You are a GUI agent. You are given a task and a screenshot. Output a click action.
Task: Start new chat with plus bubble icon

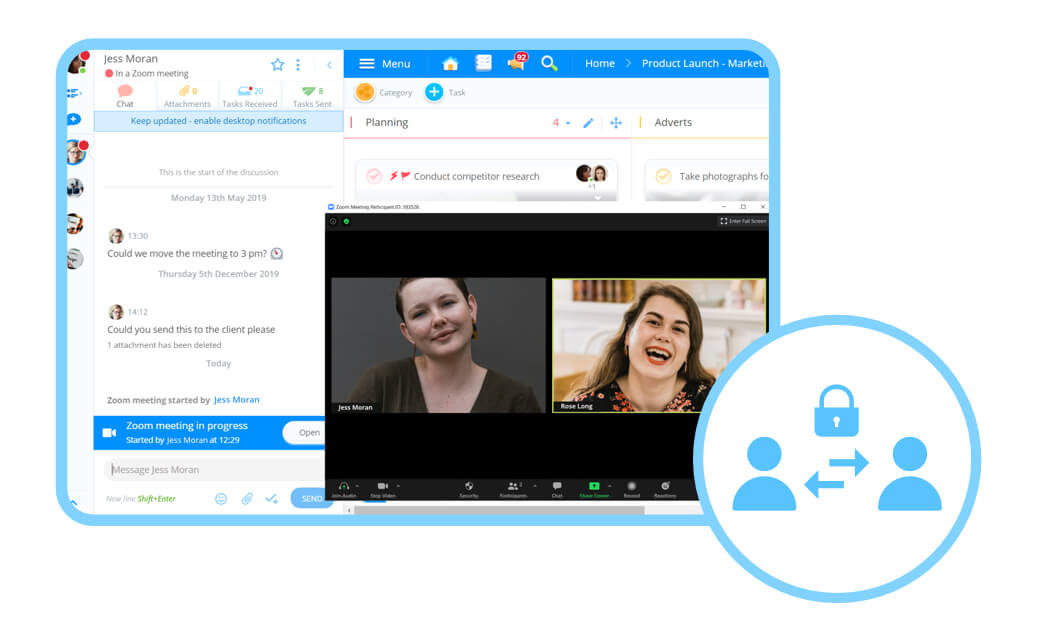[74, 119]
